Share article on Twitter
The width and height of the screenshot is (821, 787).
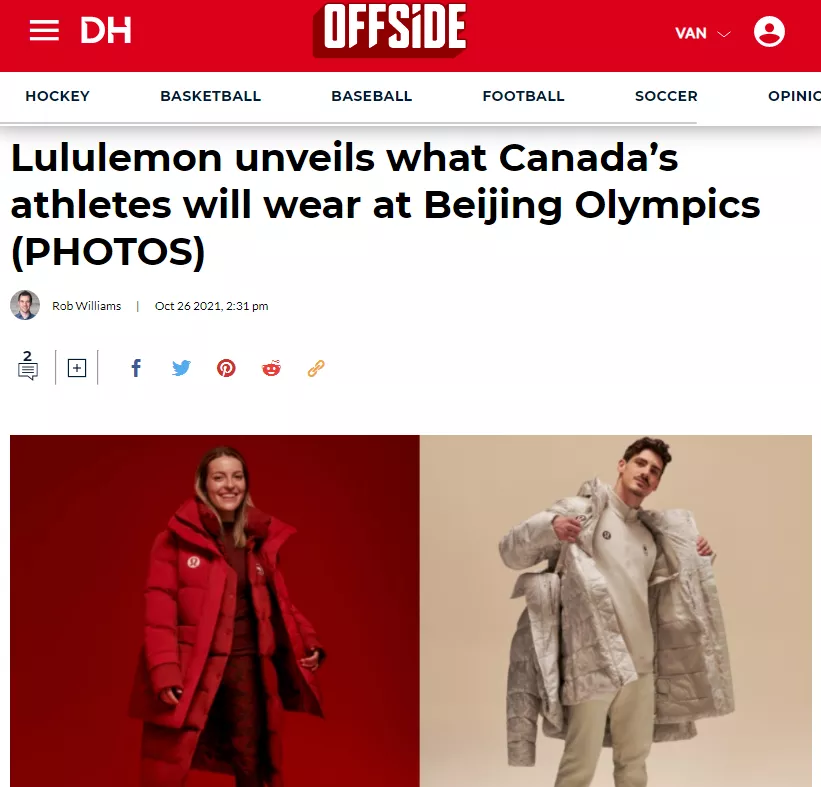point(181,368)
